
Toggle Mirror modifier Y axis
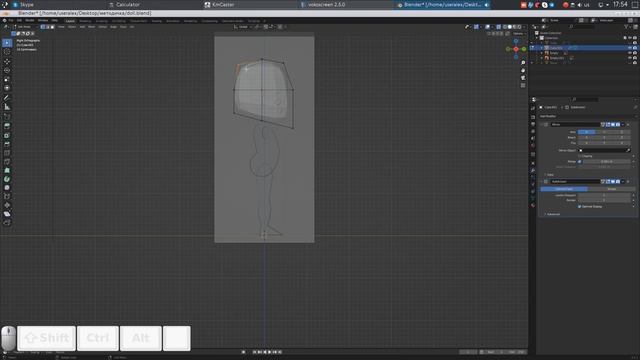(604, 132)
